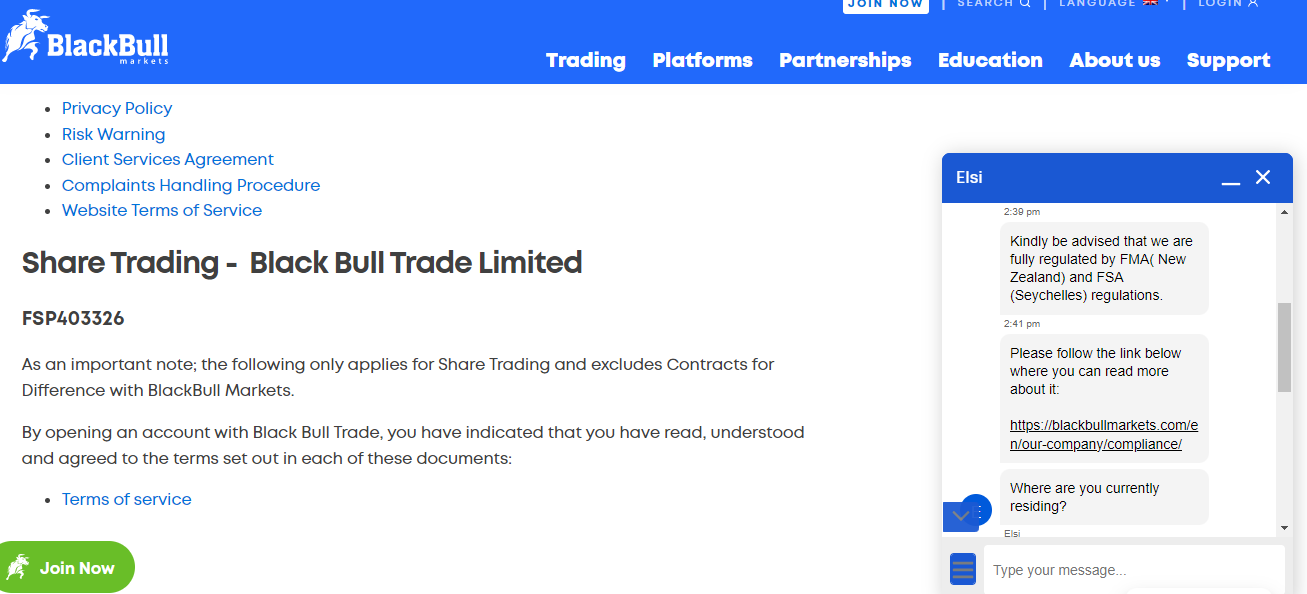
Task: Open the Complaints Handling Procedure link
Action: [x=191, y=185]
